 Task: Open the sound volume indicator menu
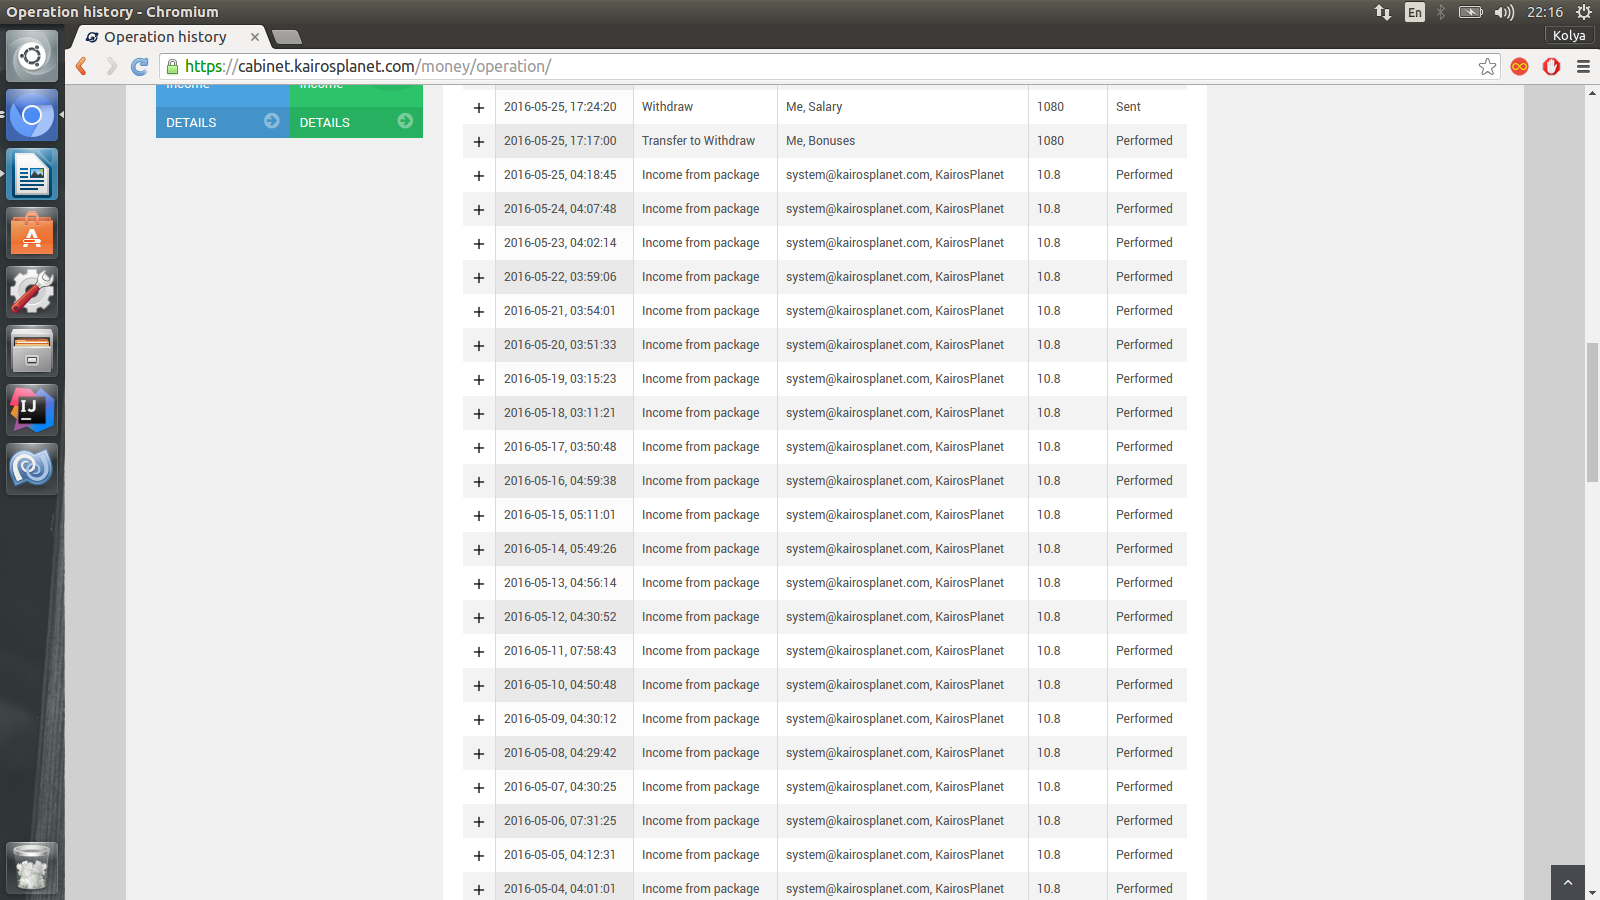click(x=1504, y=12)
